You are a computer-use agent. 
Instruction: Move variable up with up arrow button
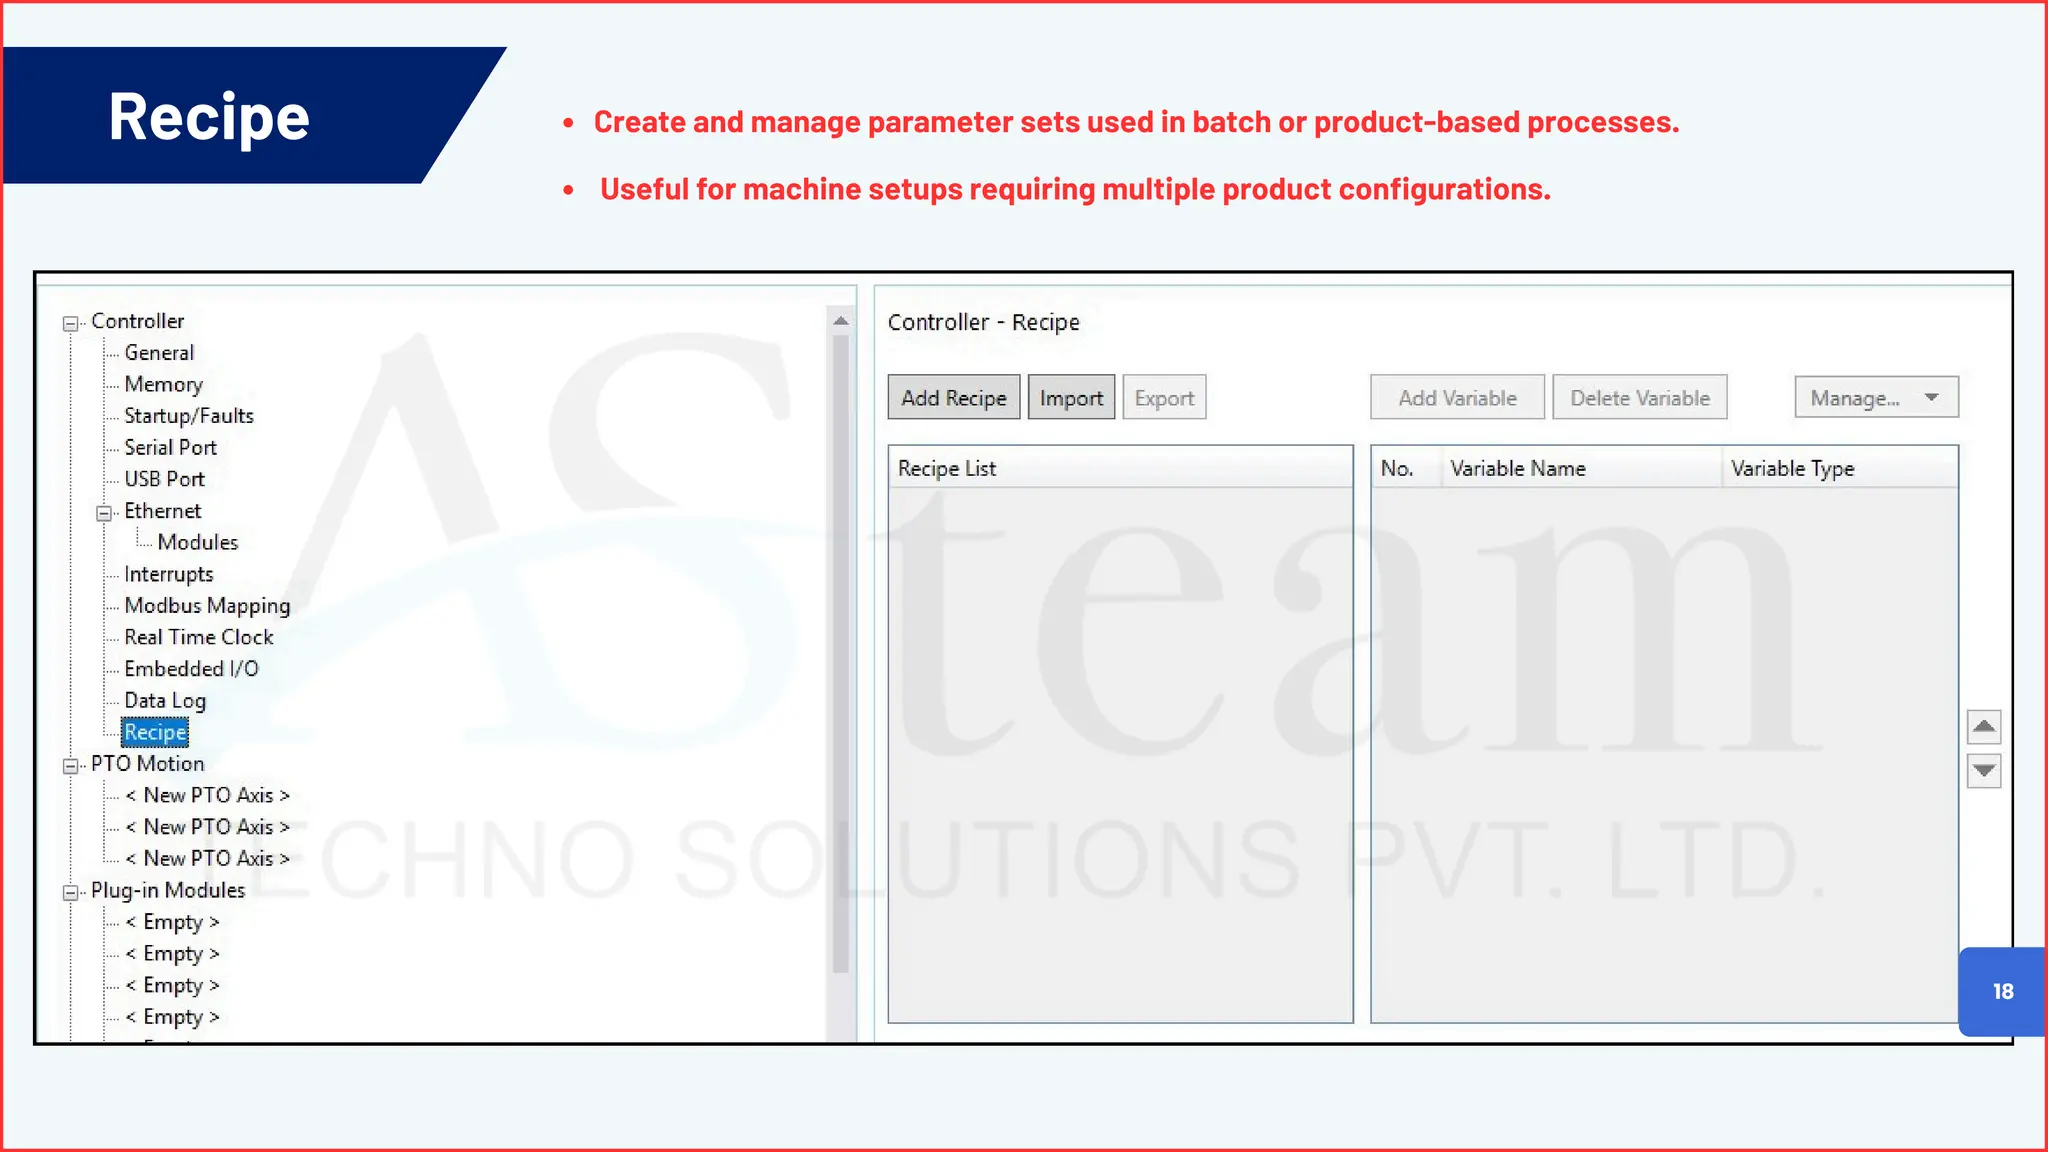click(x=1984, y=726)
